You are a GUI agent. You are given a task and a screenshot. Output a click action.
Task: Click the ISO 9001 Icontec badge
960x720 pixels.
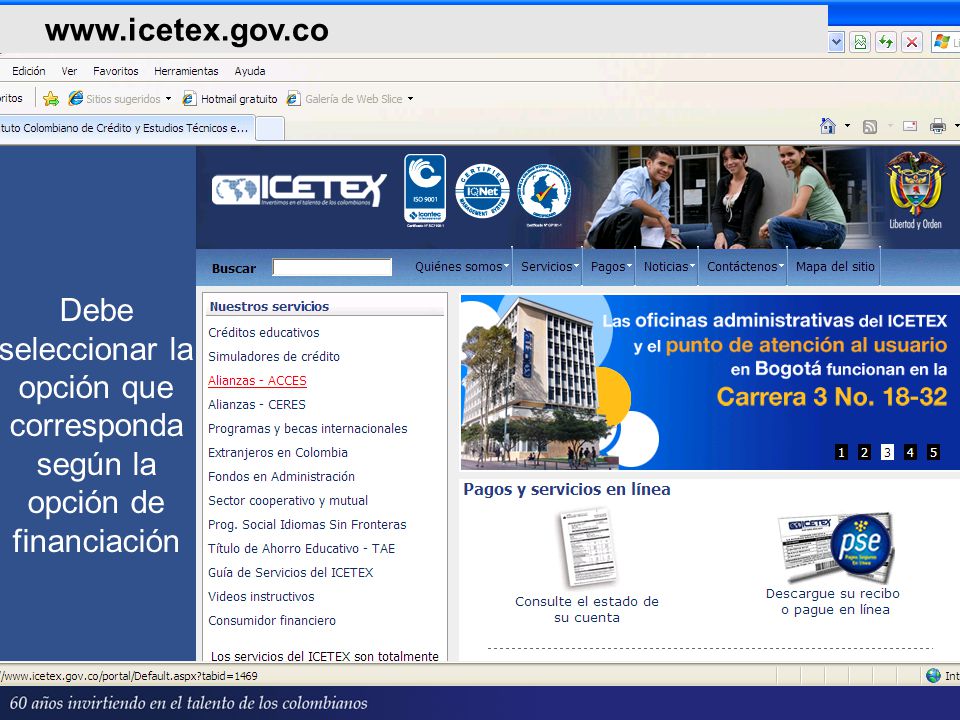click(425, 190)
